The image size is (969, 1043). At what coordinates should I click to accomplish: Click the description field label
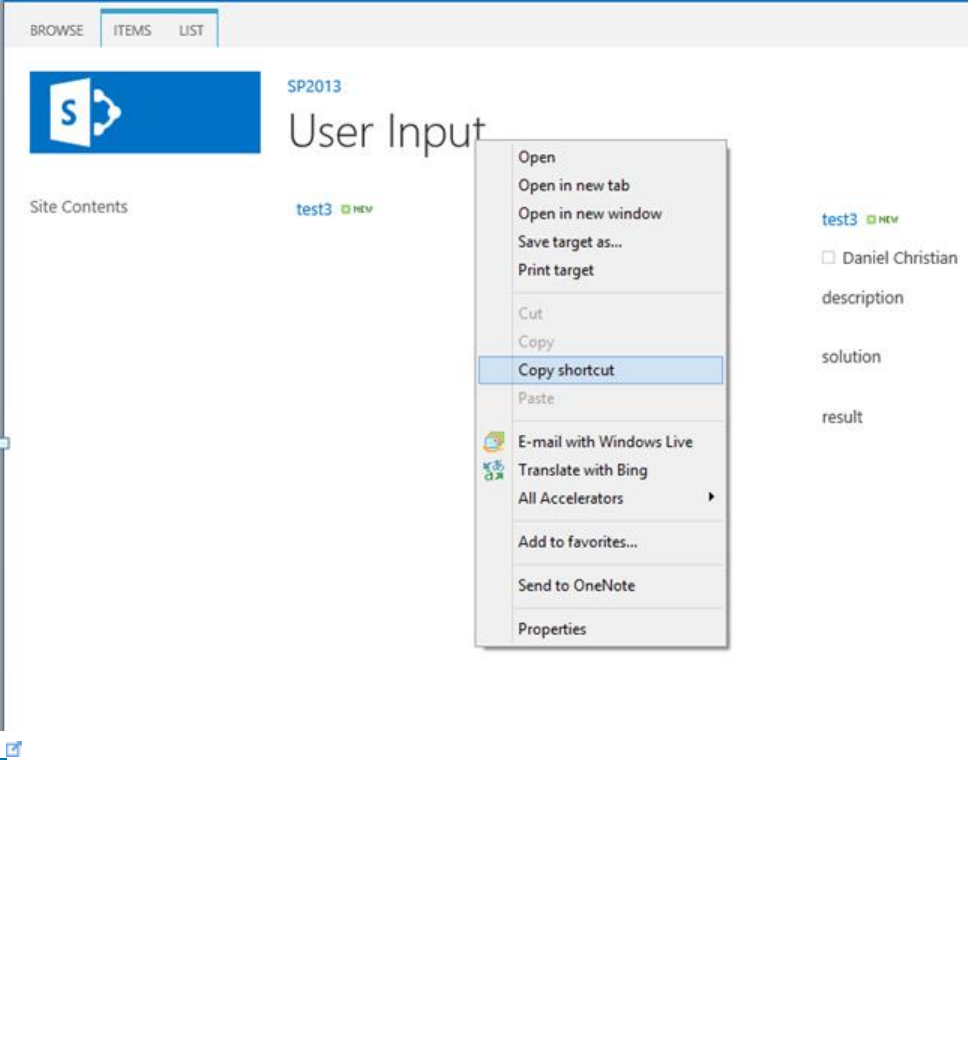pyautogui.click(x=862, y=298)
